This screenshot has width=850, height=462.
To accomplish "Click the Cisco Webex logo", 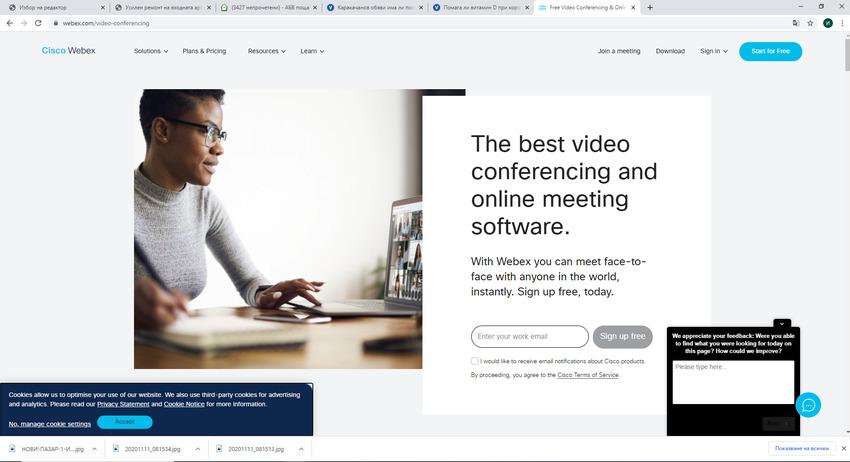I will pos(68,50).
